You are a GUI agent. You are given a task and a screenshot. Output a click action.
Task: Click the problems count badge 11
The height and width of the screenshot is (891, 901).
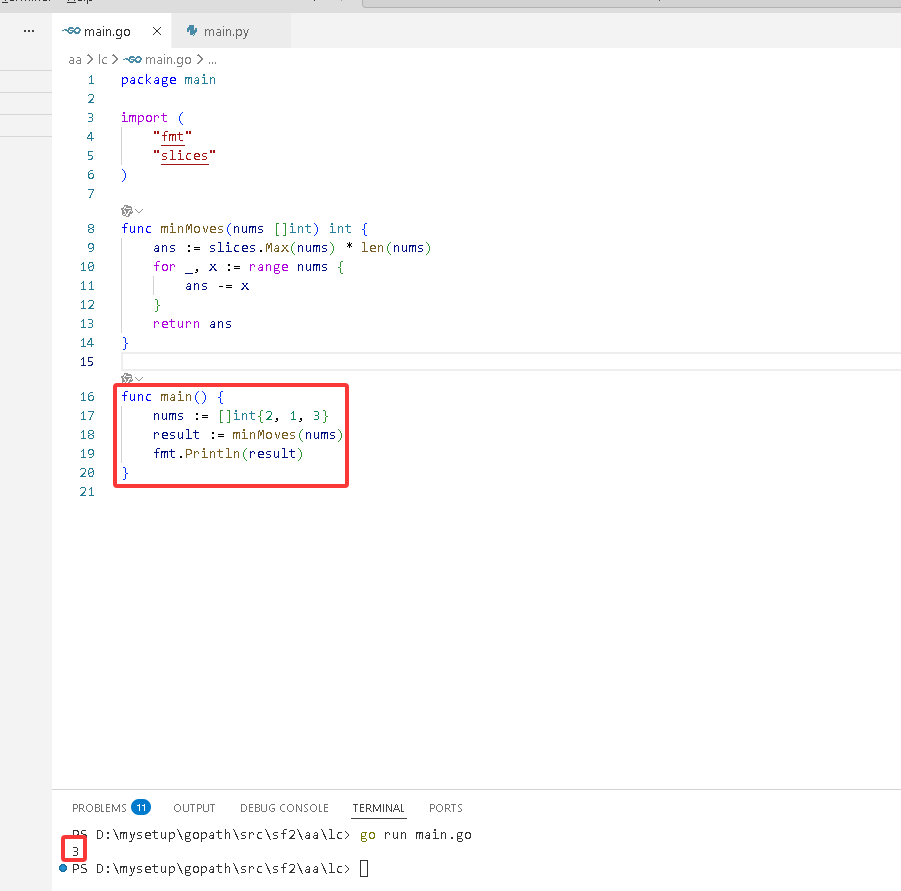click(x=141, y=807)
